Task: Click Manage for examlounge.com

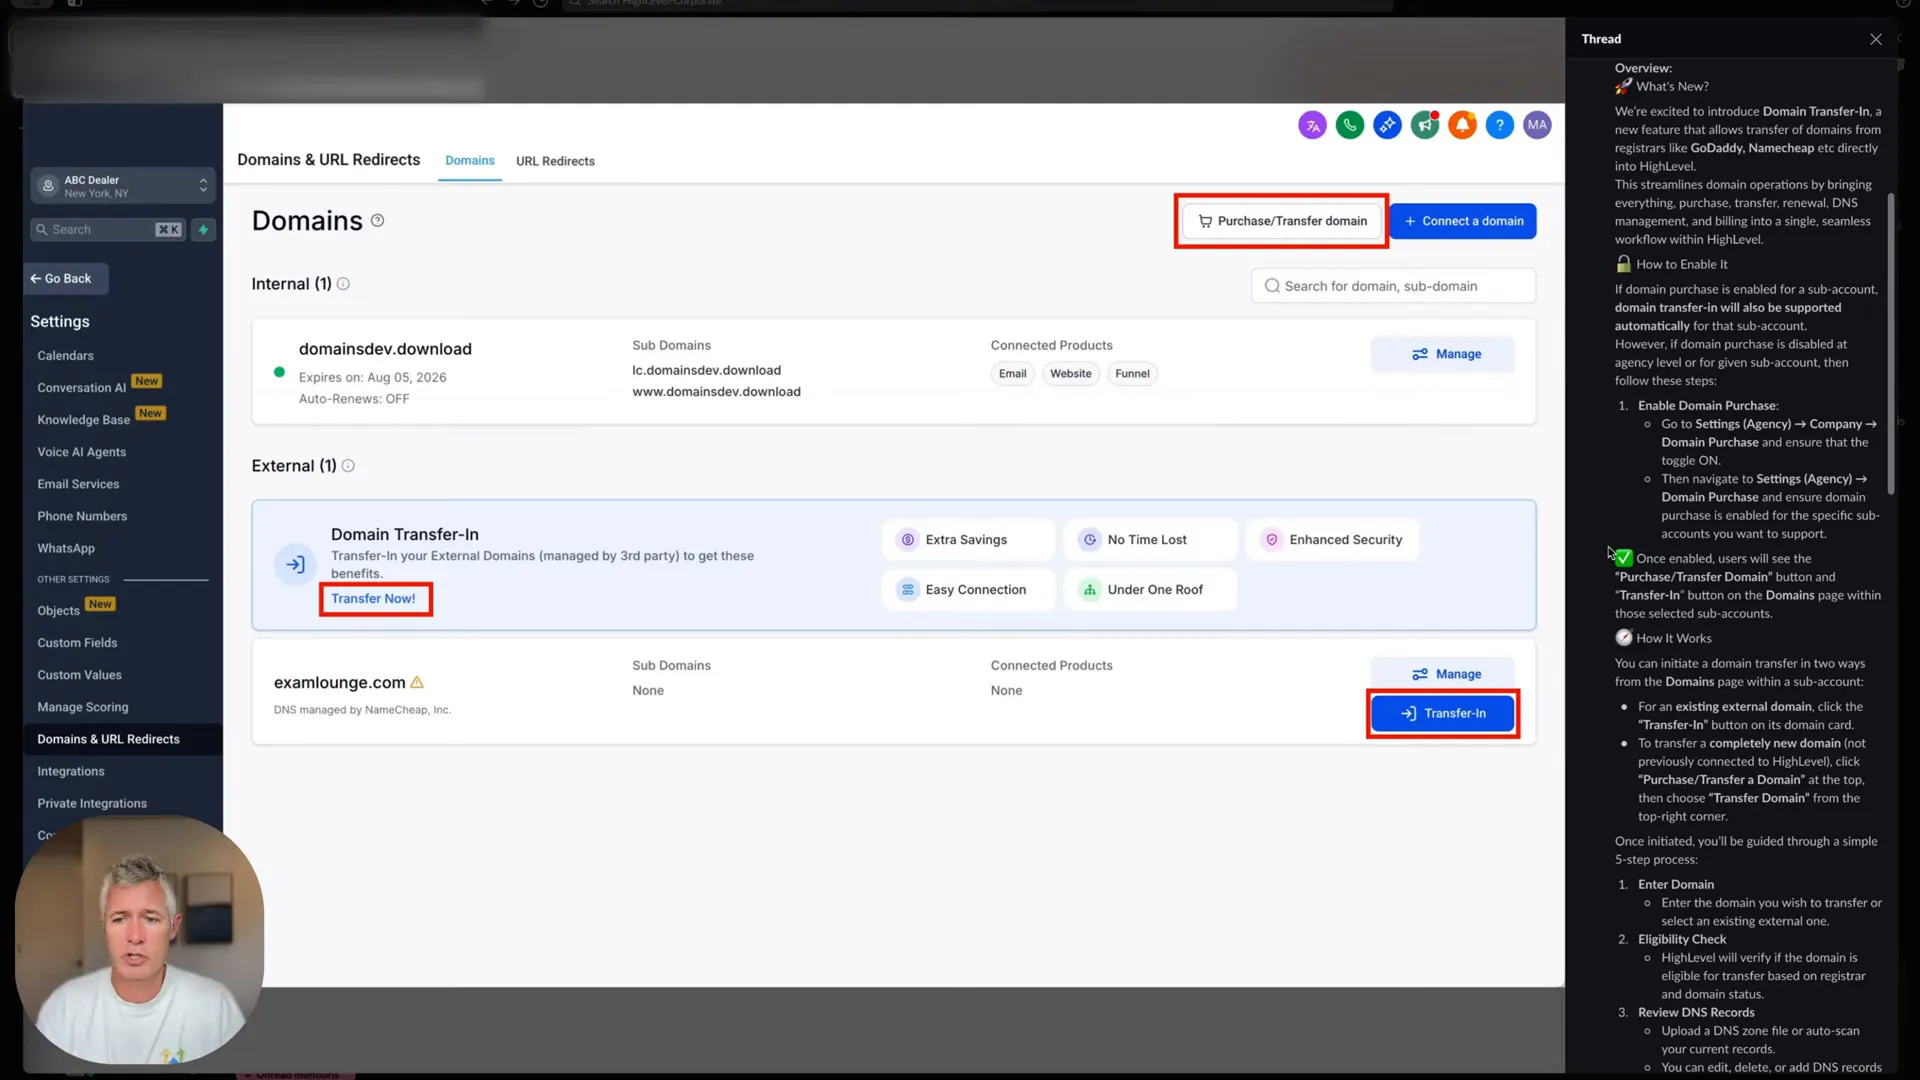Action: coord(1443,674)
